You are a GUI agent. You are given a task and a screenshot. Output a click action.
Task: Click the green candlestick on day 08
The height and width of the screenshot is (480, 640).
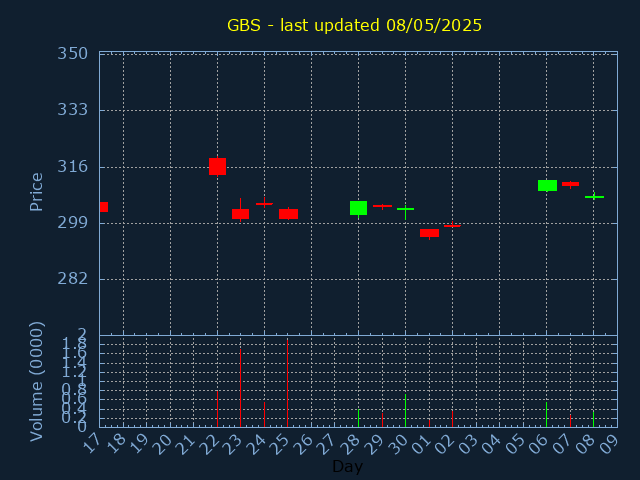(594, 197)
